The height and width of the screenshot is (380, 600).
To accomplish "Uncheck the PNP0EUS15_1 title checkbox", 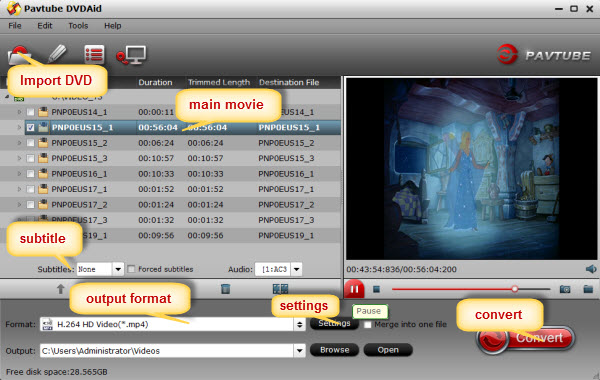I will point(31,127).
